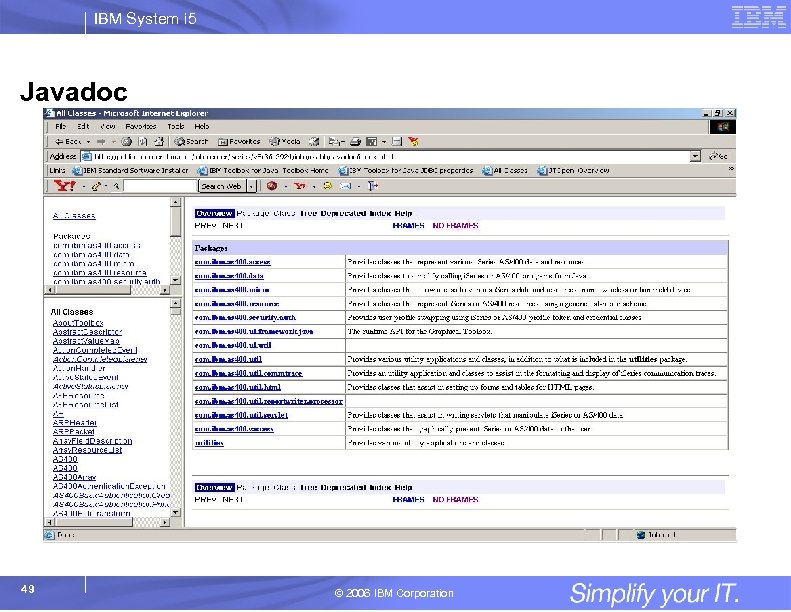Click the Discuss icon in the toolbar
The image size is (791, 612).
click(397, 142)
